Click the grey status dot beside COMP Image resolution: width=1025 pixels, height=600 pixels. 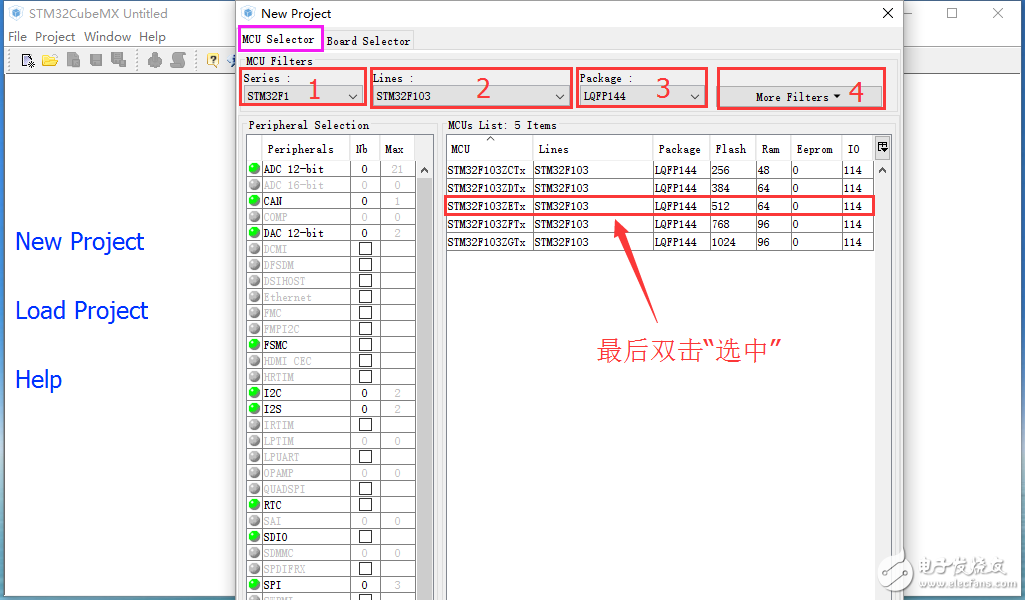[254, 216]
